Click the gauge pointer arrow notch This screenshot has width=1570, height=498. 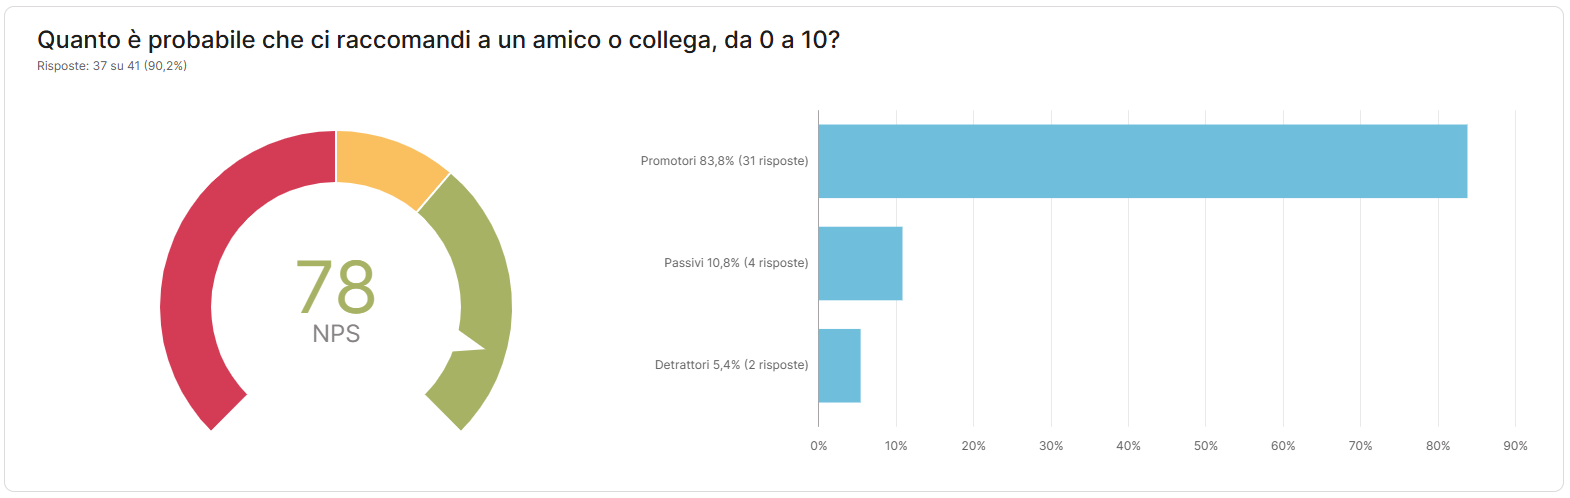click(472, 345)
